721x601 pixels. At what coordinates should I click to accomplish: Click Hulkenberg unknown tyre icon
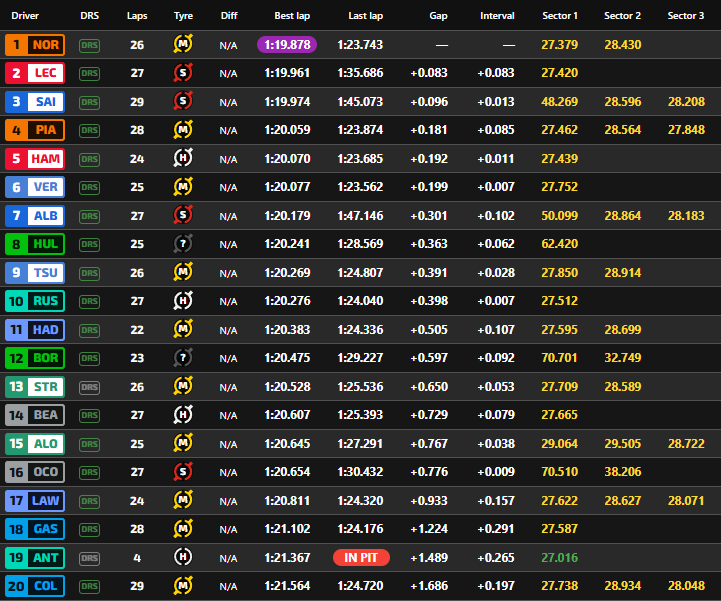[x=183, y=244]
